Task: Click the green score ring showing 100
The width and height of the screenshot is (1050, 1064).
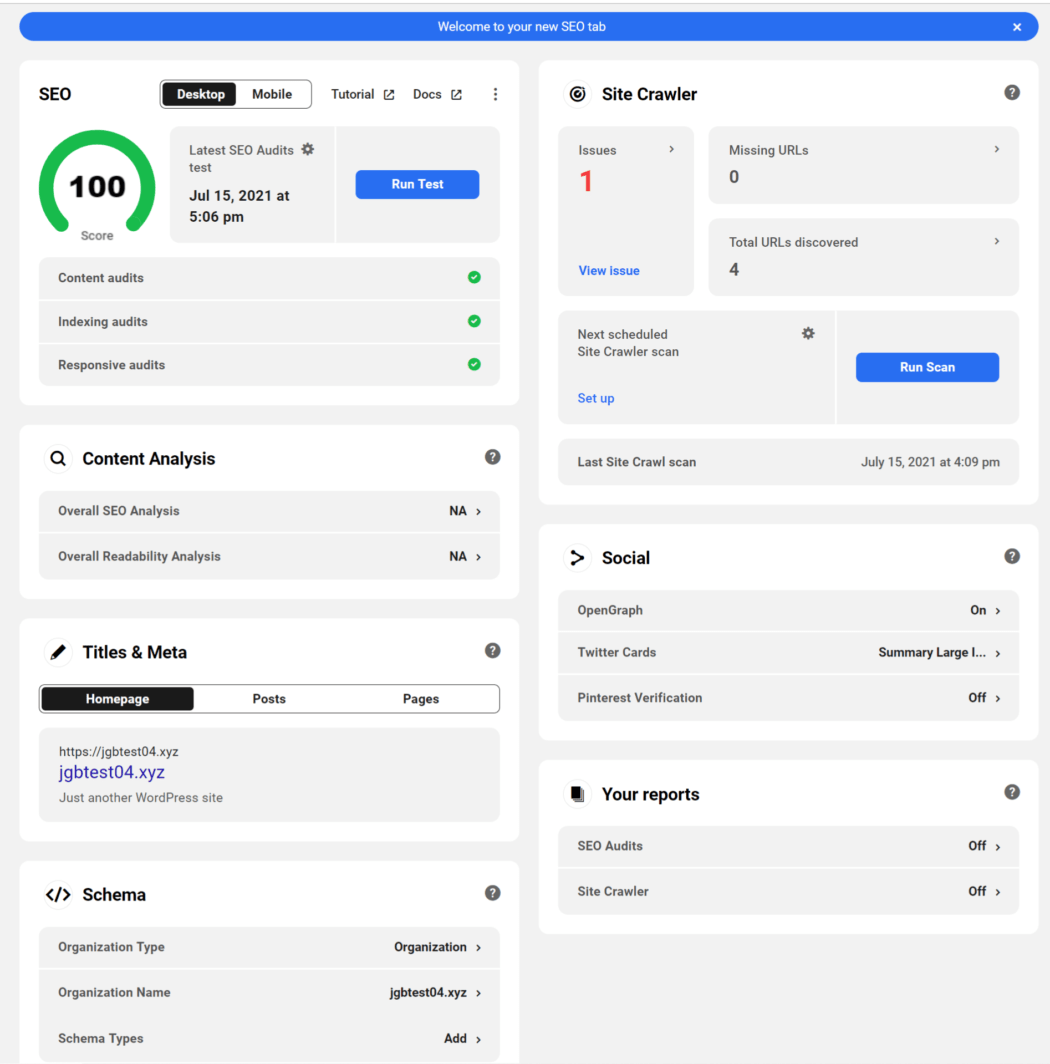Action: coord(96,186)
